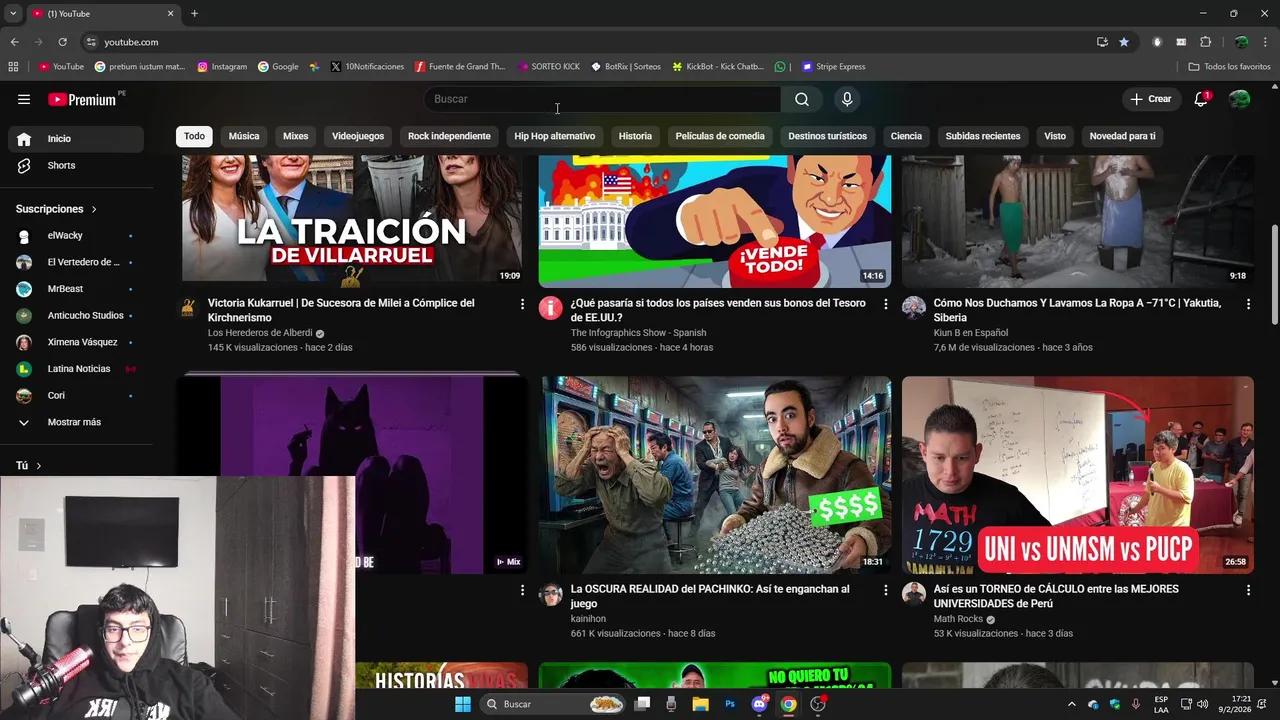Viewport: 1280px width, 720px height.
Task: Open Discord from the taskbar
Action: 759,704
